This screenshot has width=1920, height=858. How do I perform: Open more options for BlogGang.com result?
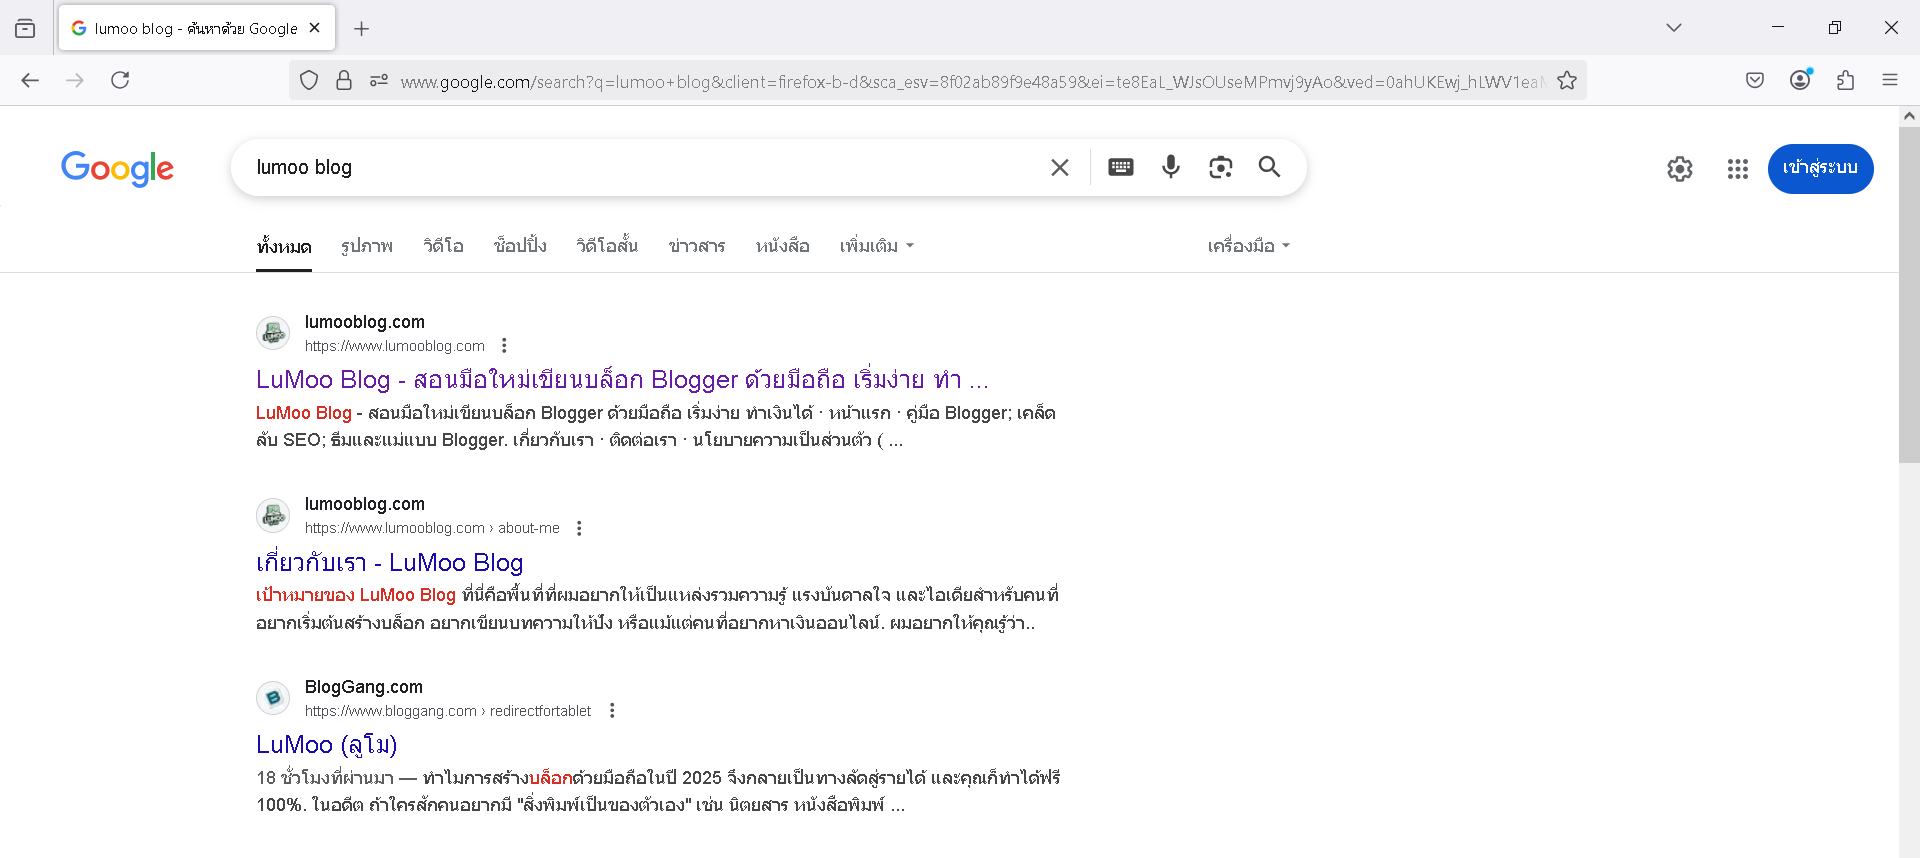(612, 711)
